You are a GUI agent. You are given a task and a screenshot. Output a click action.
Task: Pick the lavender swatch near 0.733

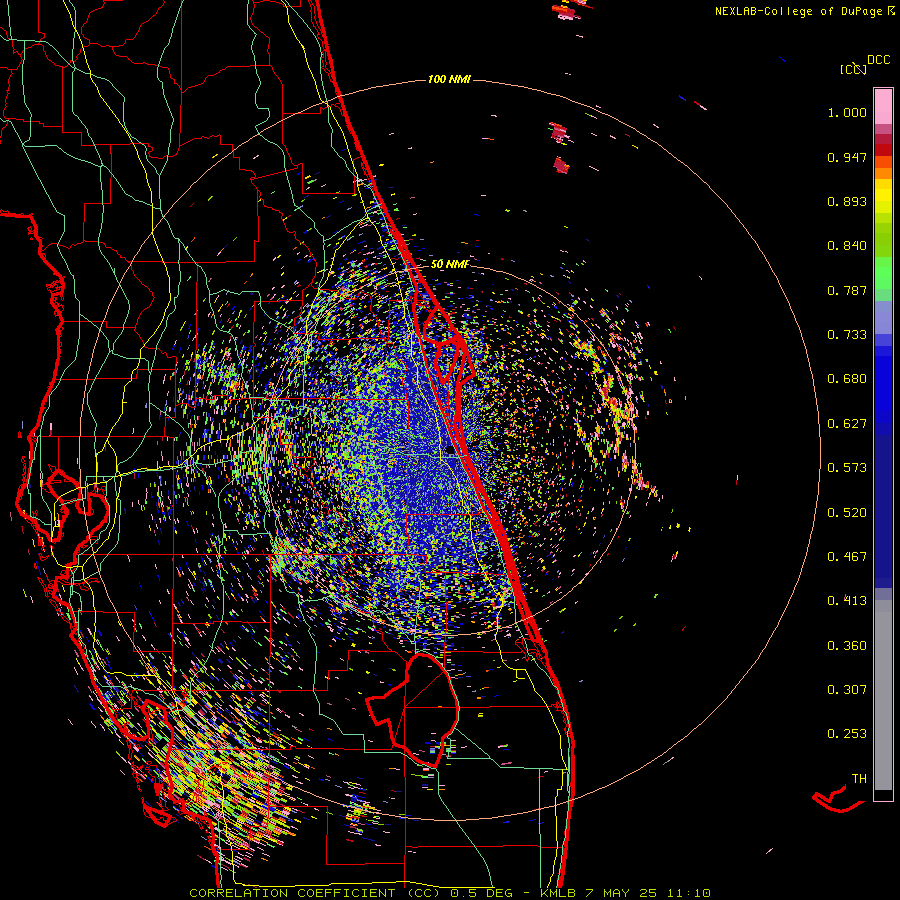[883, 317]
